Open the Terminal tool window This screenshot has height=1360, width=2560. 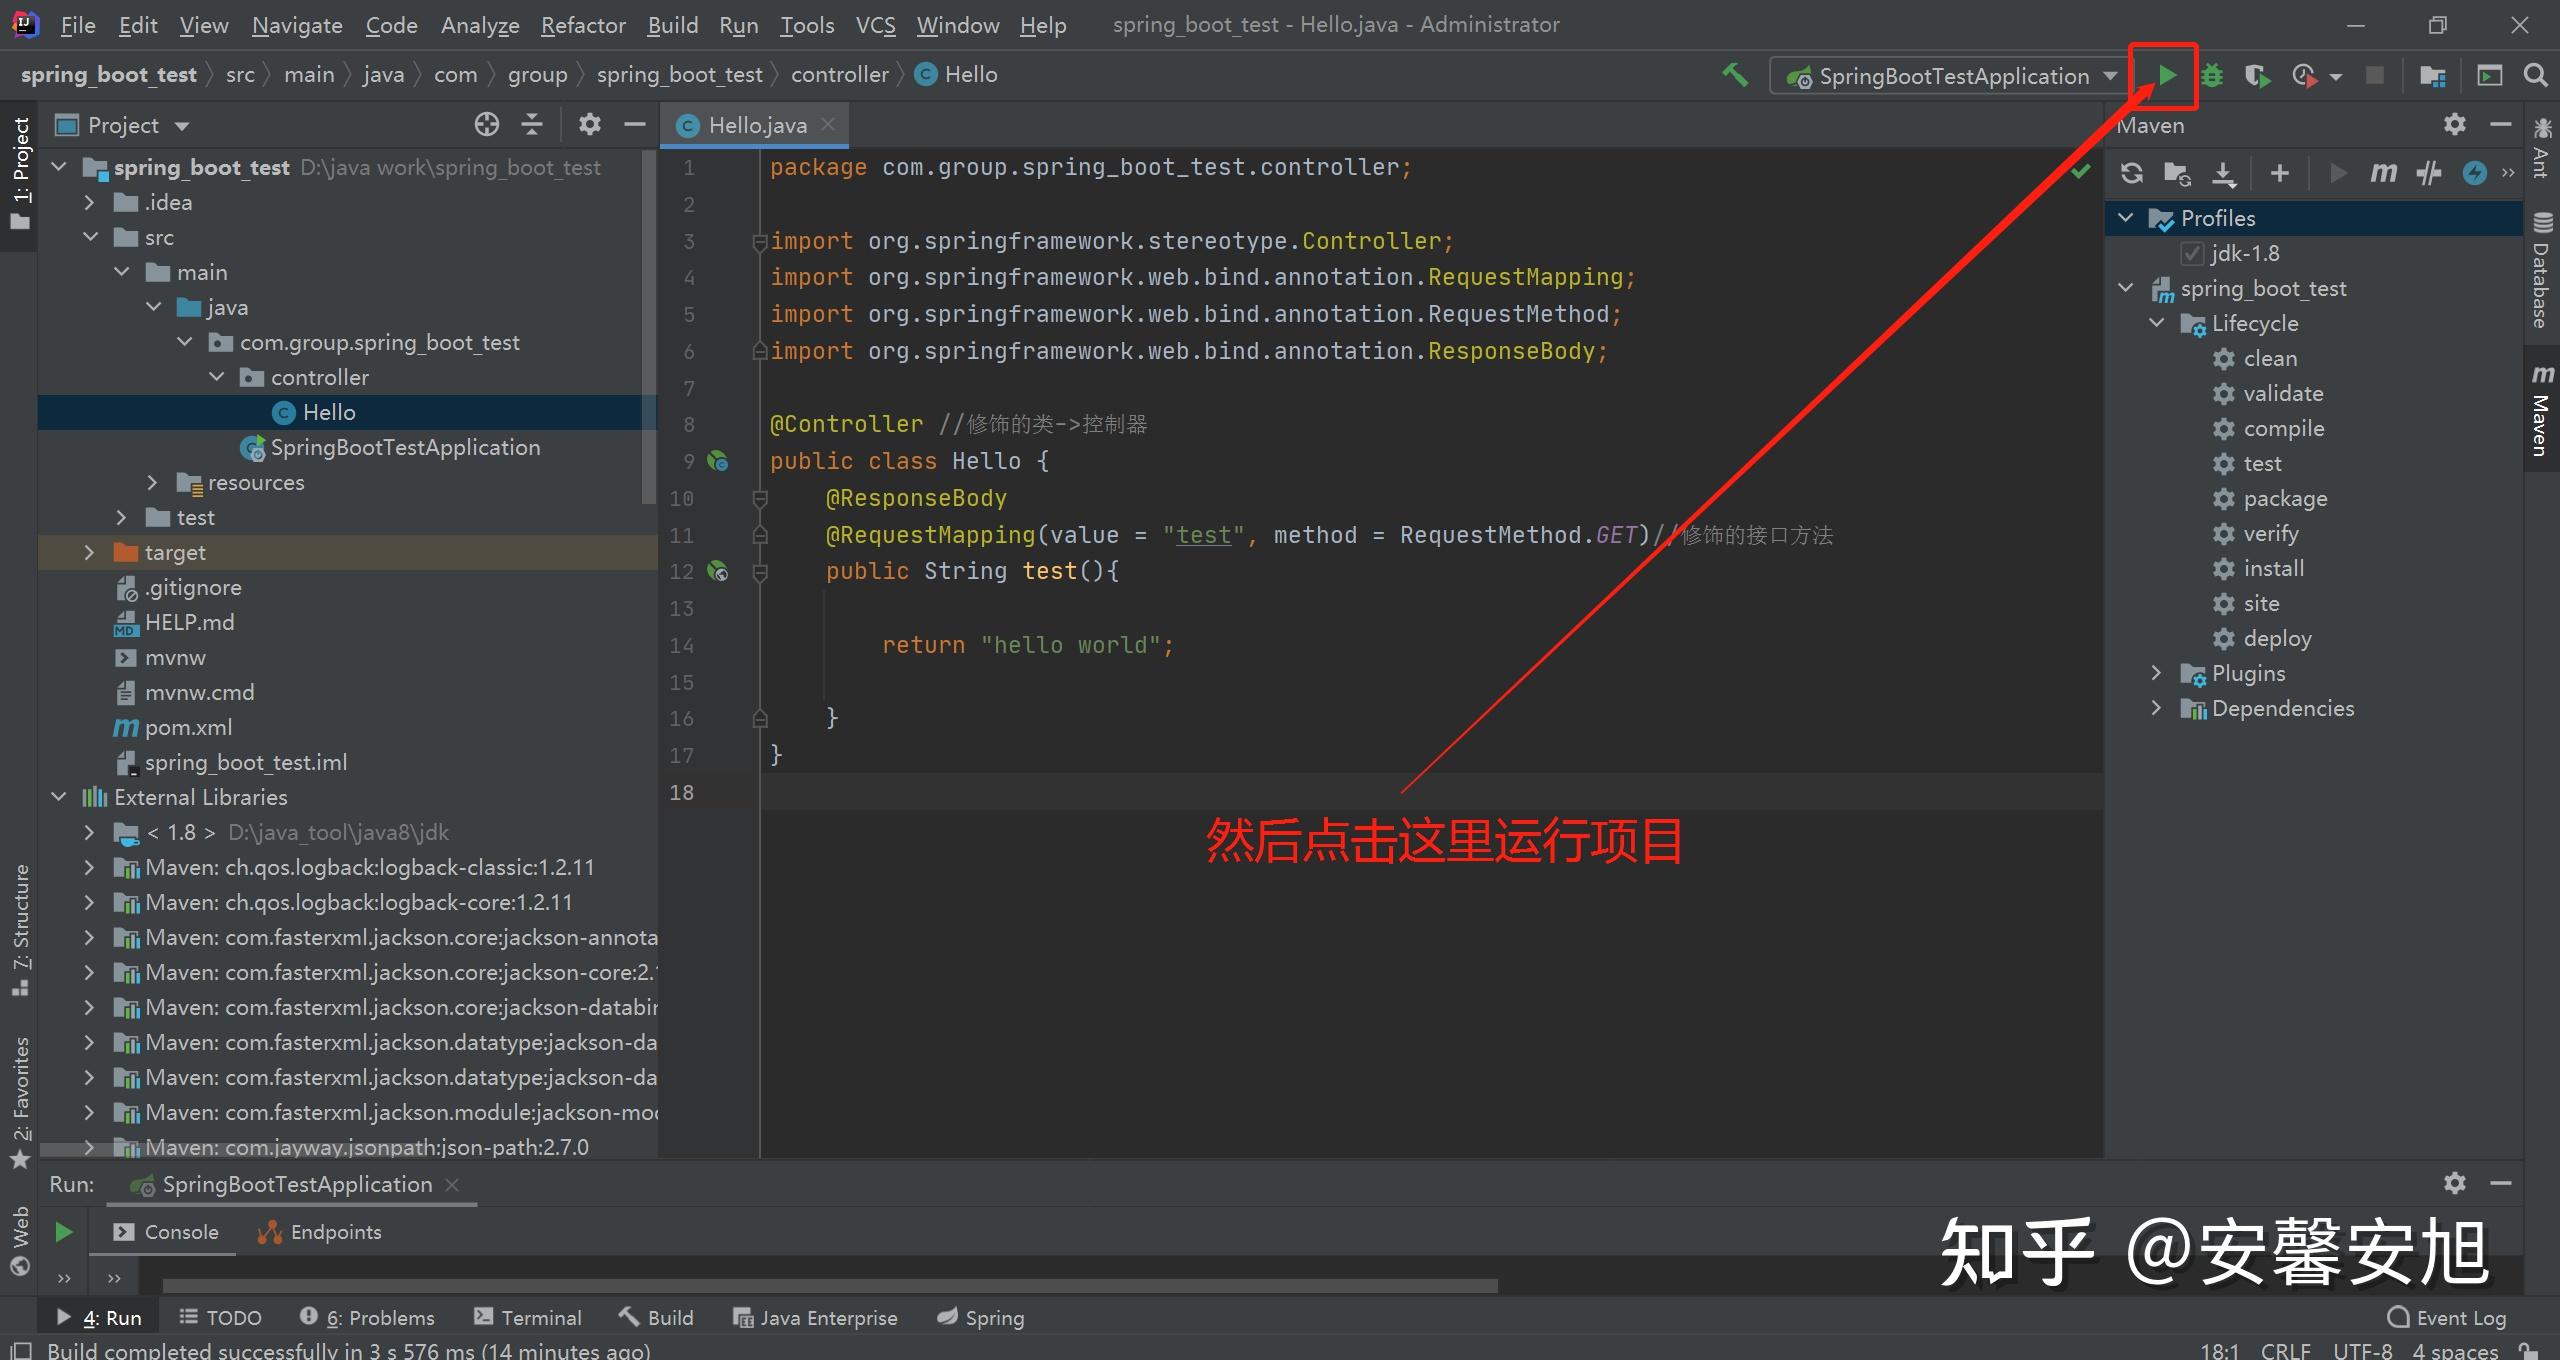(x=528, y=1317)
